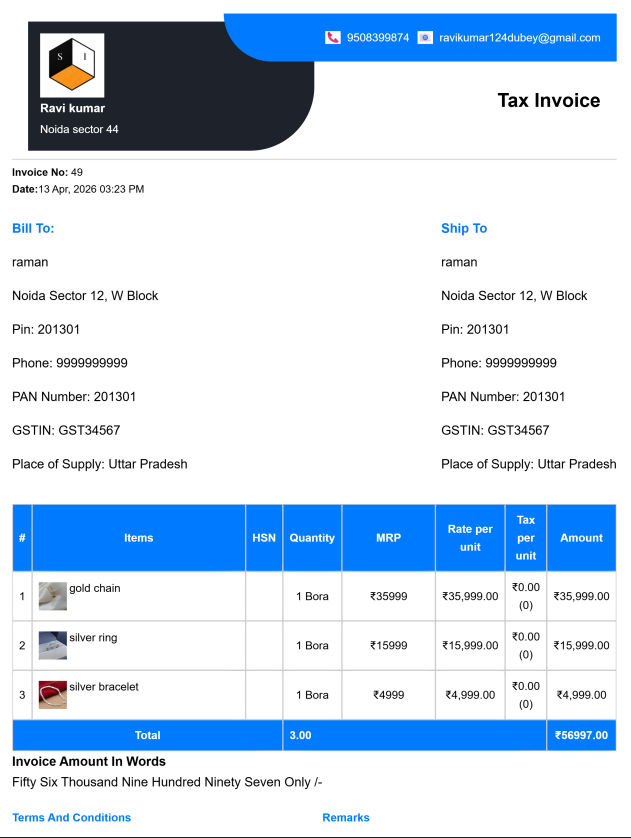This screenshot has width=631, height=838.
Task: Click the Terms And Conditions heading
Action: pyautogui.click(x=72, y=818)
